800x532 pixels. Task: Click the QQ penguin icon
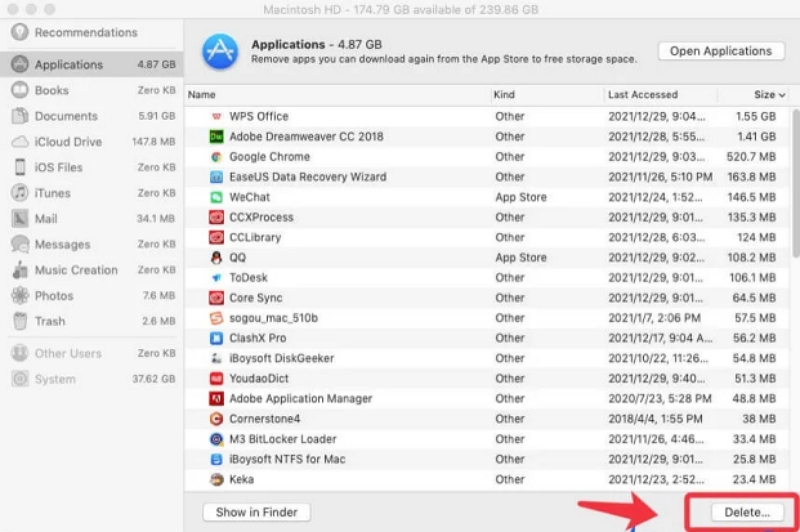[216, 258]
